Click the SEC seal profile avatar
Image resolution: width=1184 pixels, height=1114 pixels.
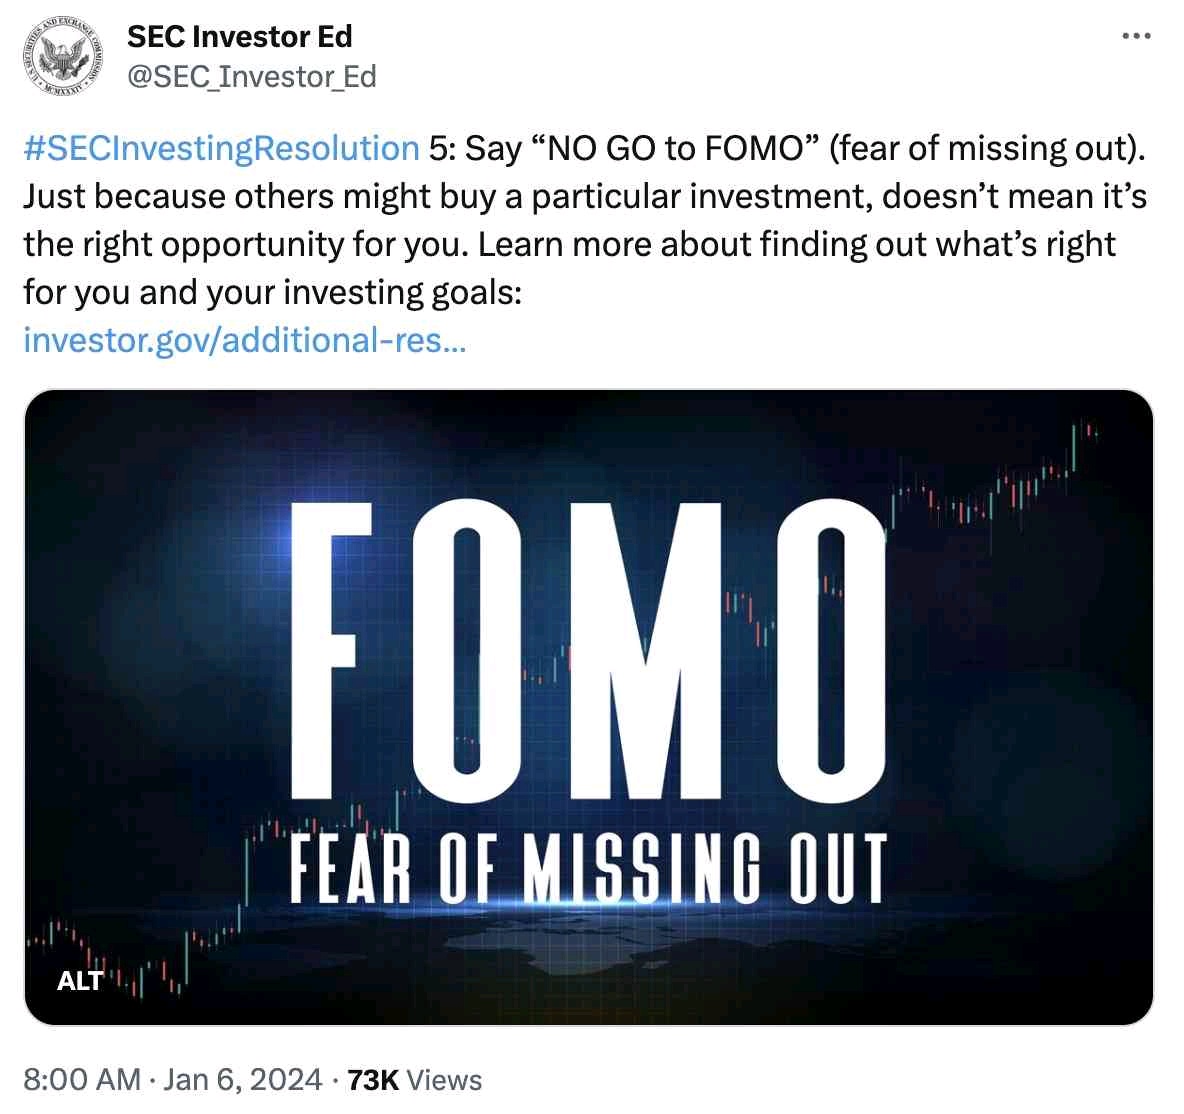(x=64, y=56)
